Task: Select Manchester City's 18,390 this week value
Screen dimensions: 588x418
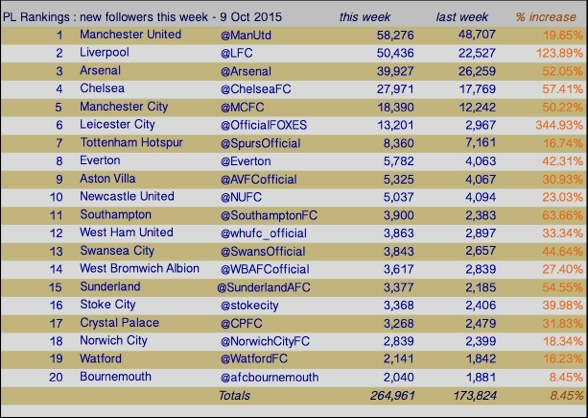Action: point(395,107)
